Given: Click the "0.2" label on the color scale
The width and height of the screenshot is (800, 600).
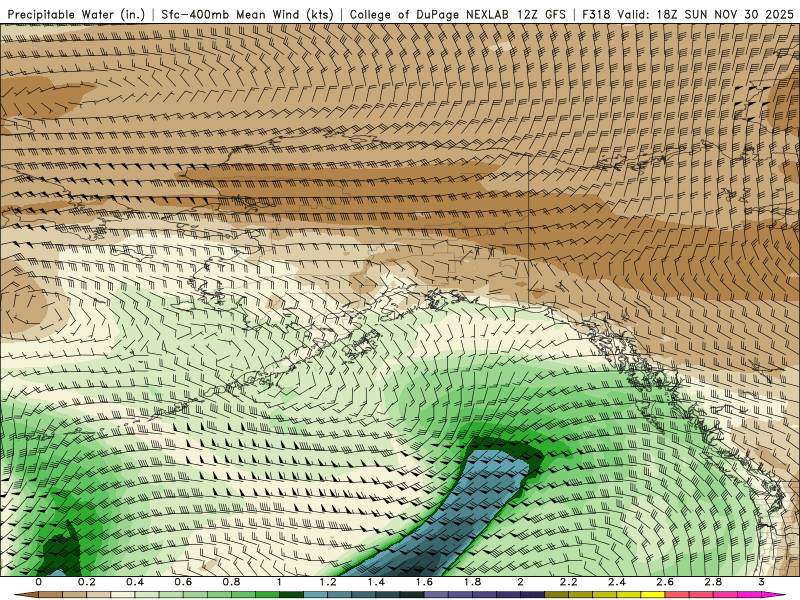Looking at the screenshot, I should pos(87,582).
